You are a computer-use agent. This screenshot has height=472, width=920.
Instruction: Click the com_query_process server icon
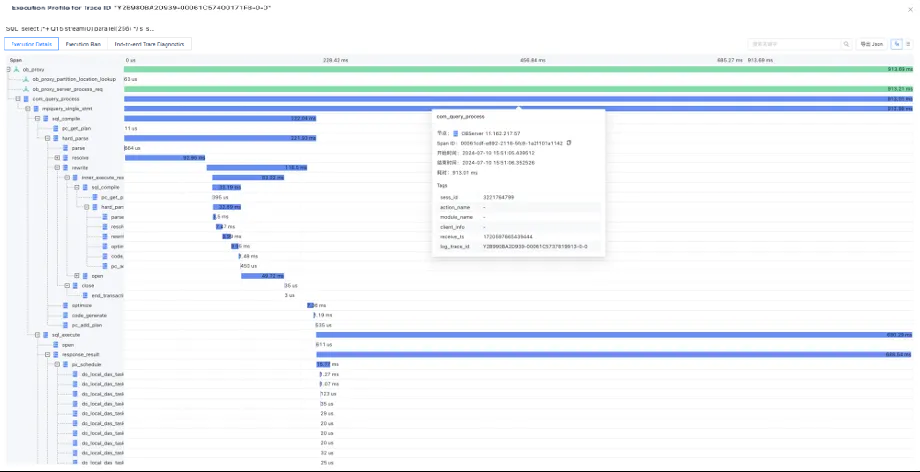point(26,99)
